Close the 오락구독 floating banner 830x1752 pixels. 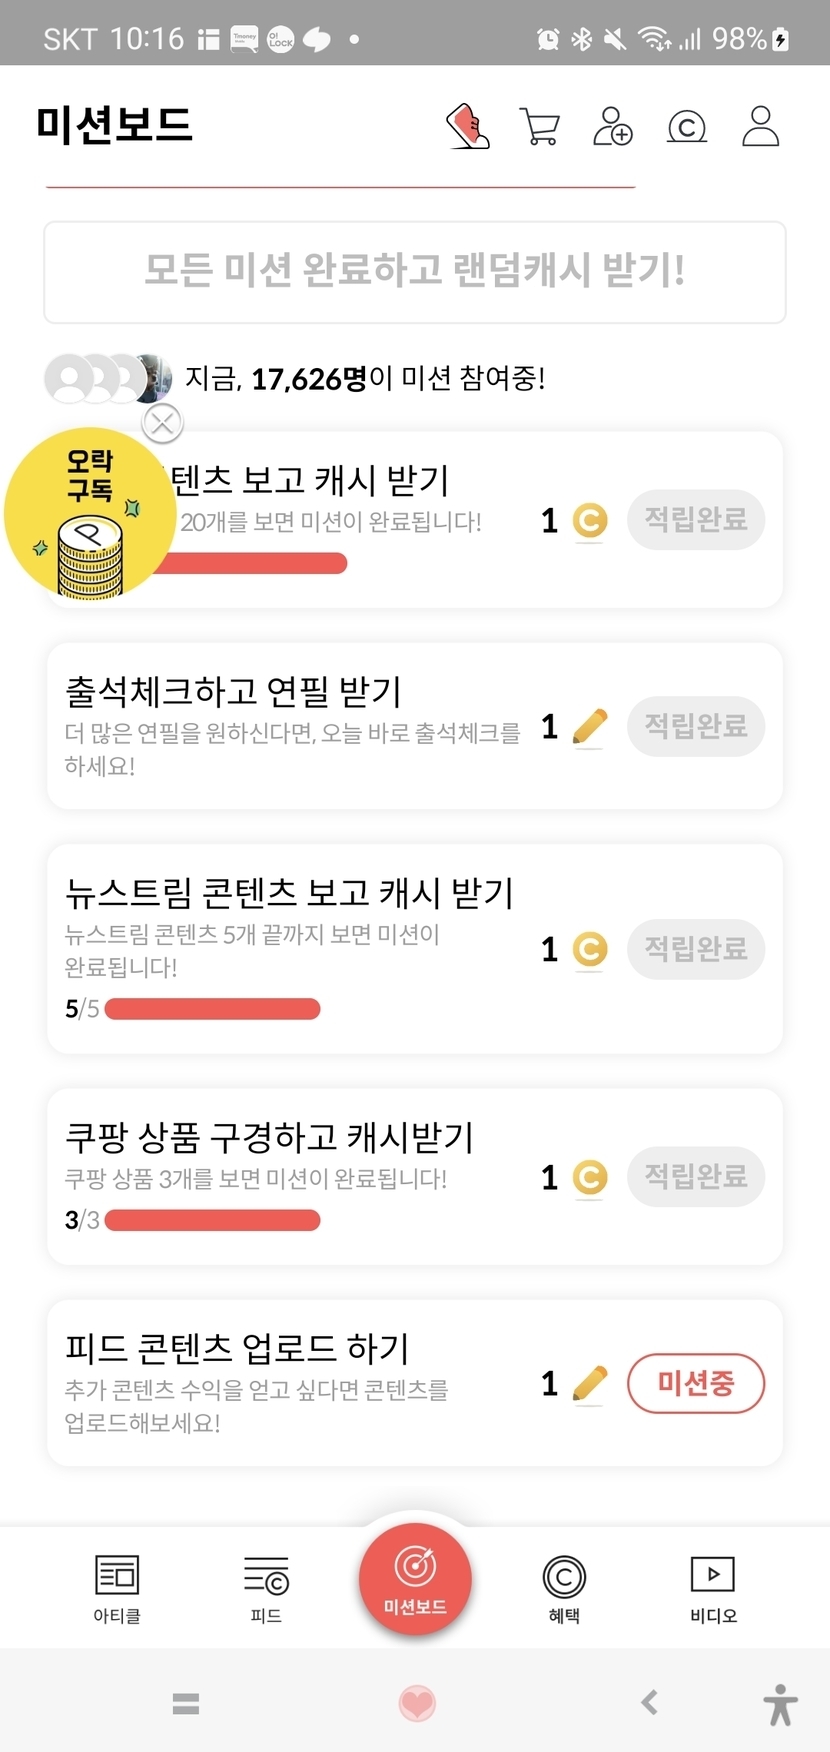pyautogui.click(x=162, y=423)
